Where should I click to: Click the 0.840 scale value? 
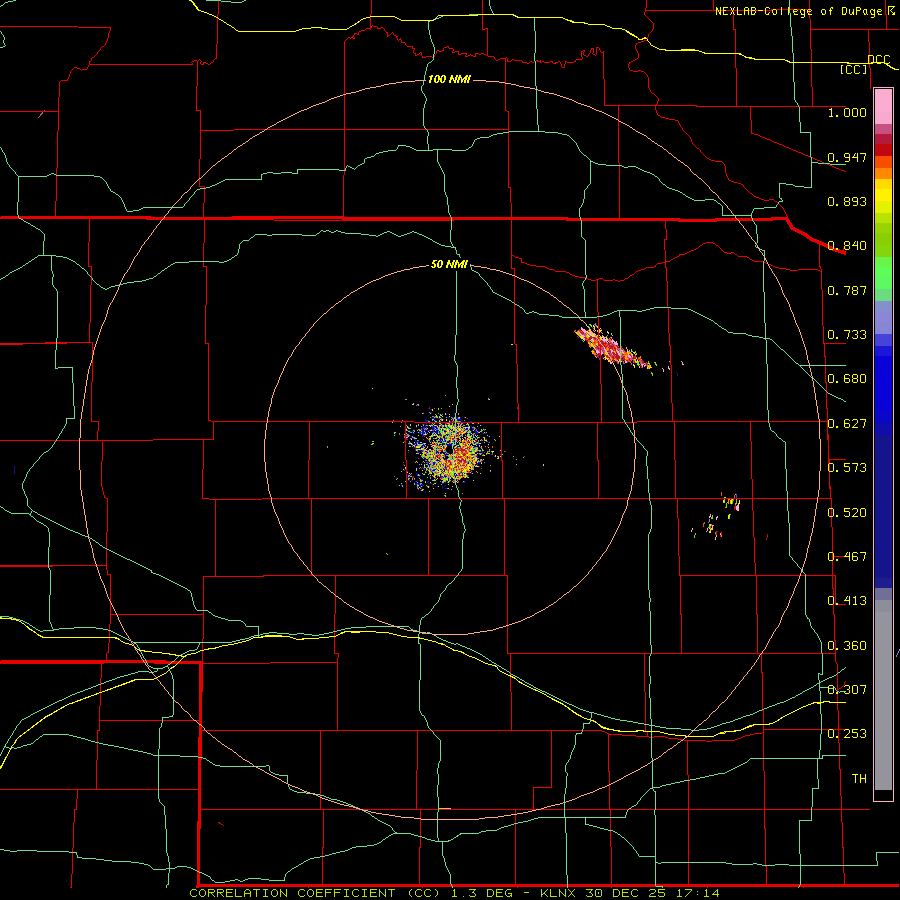(847, 245)
